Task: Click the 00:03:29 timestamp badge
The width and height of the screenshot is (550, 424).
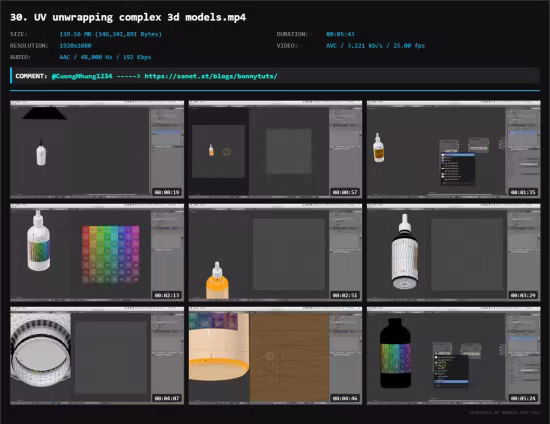Action: pos(523,295)
